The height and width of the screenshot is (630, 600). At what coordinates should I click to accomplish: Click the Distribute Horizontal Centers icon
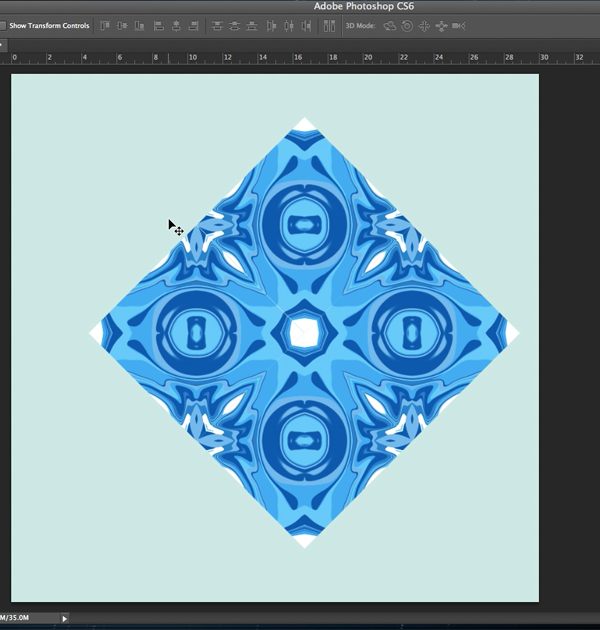click(289, 26)
